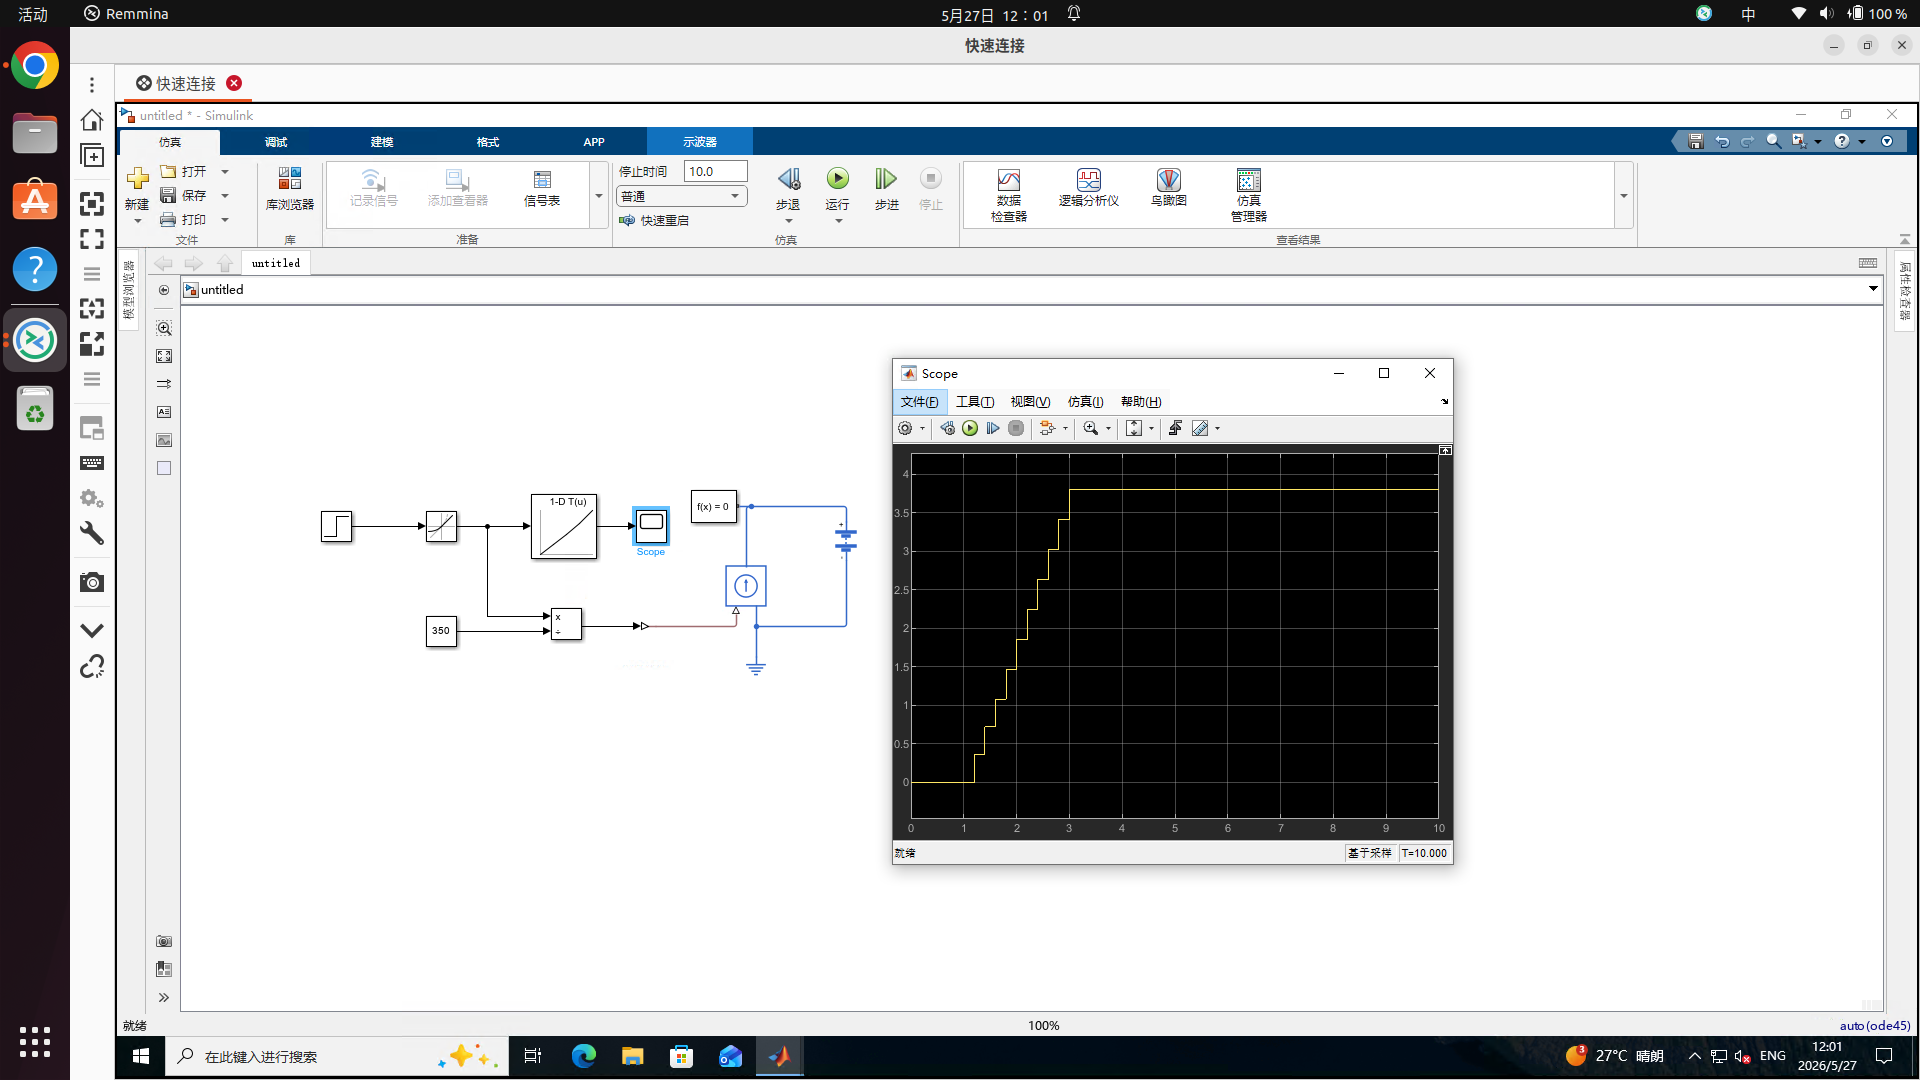Click the Step Forward (步进) button
1920x1080 pixels.
pos(886,189)
